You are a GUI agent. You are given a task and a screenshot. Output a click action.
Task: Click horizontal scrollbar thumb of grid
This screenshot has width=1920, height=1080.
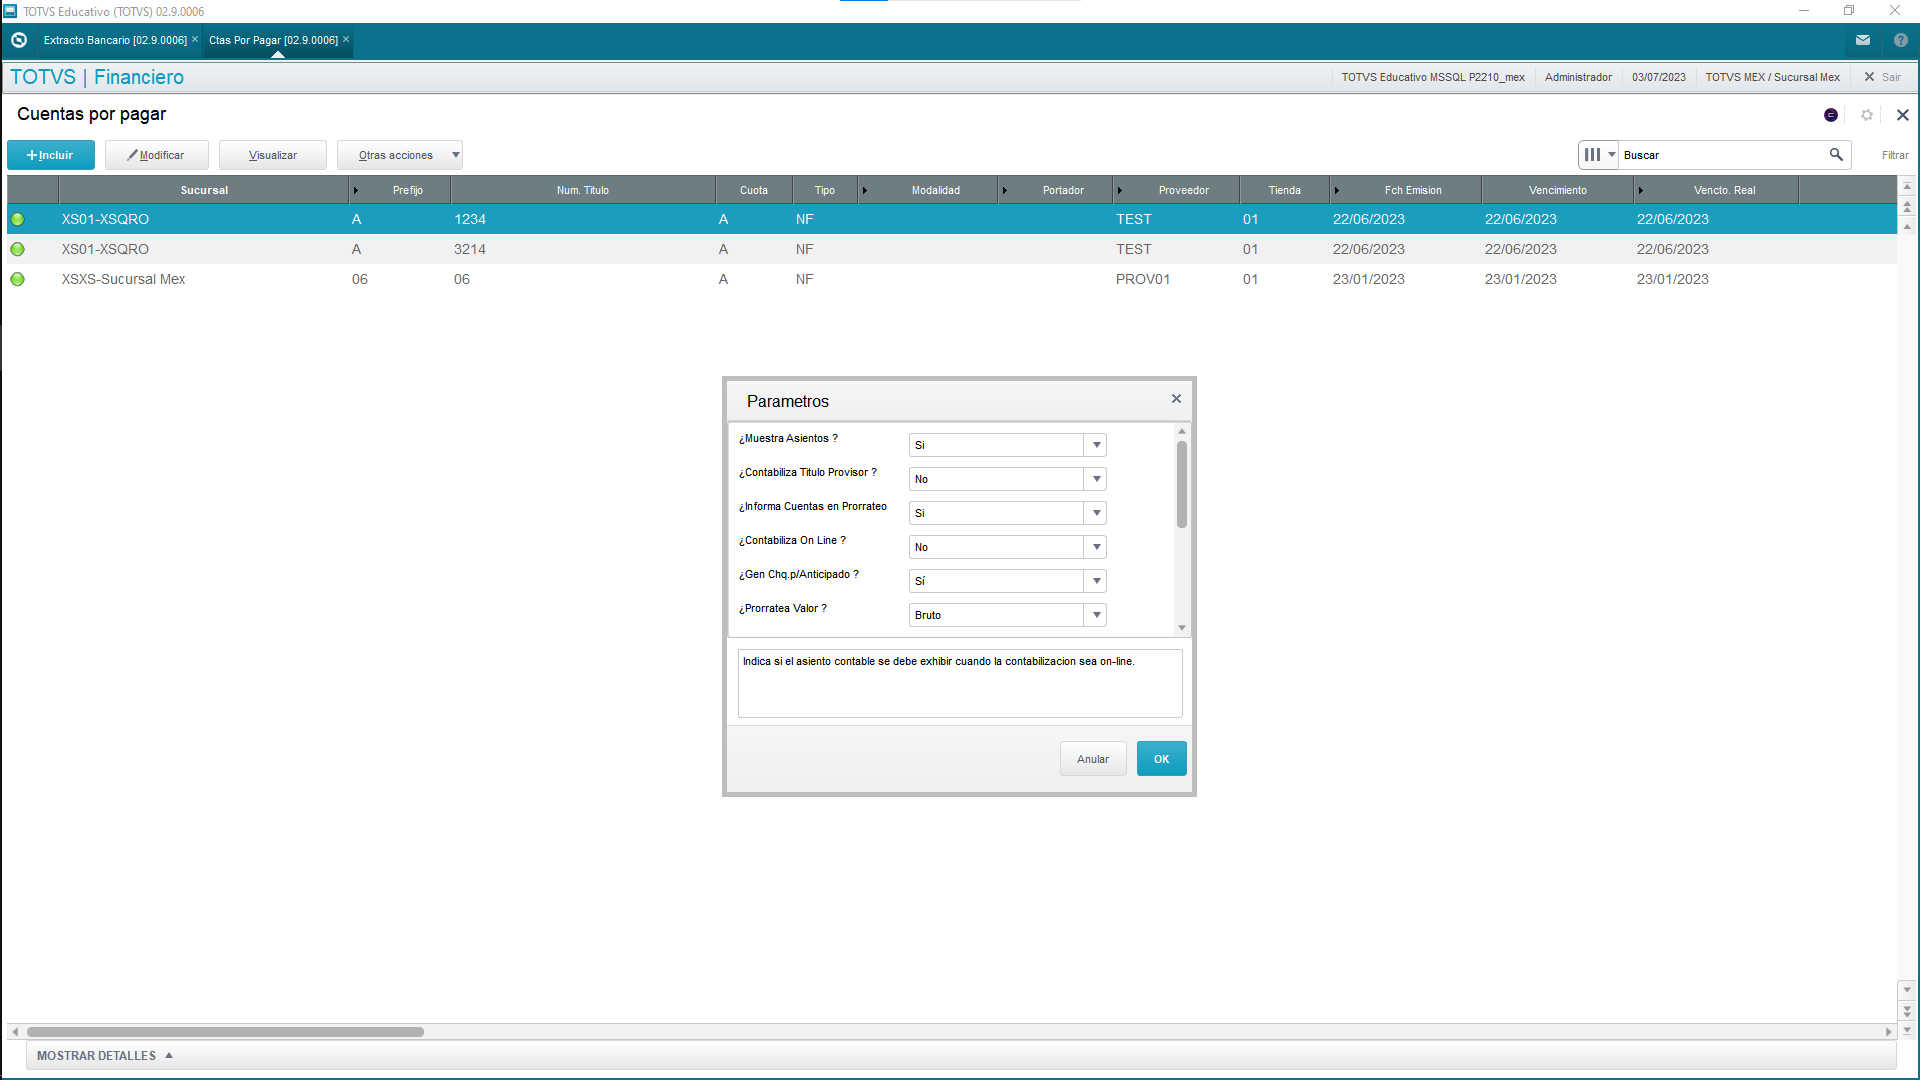[x=225, y=1031]
